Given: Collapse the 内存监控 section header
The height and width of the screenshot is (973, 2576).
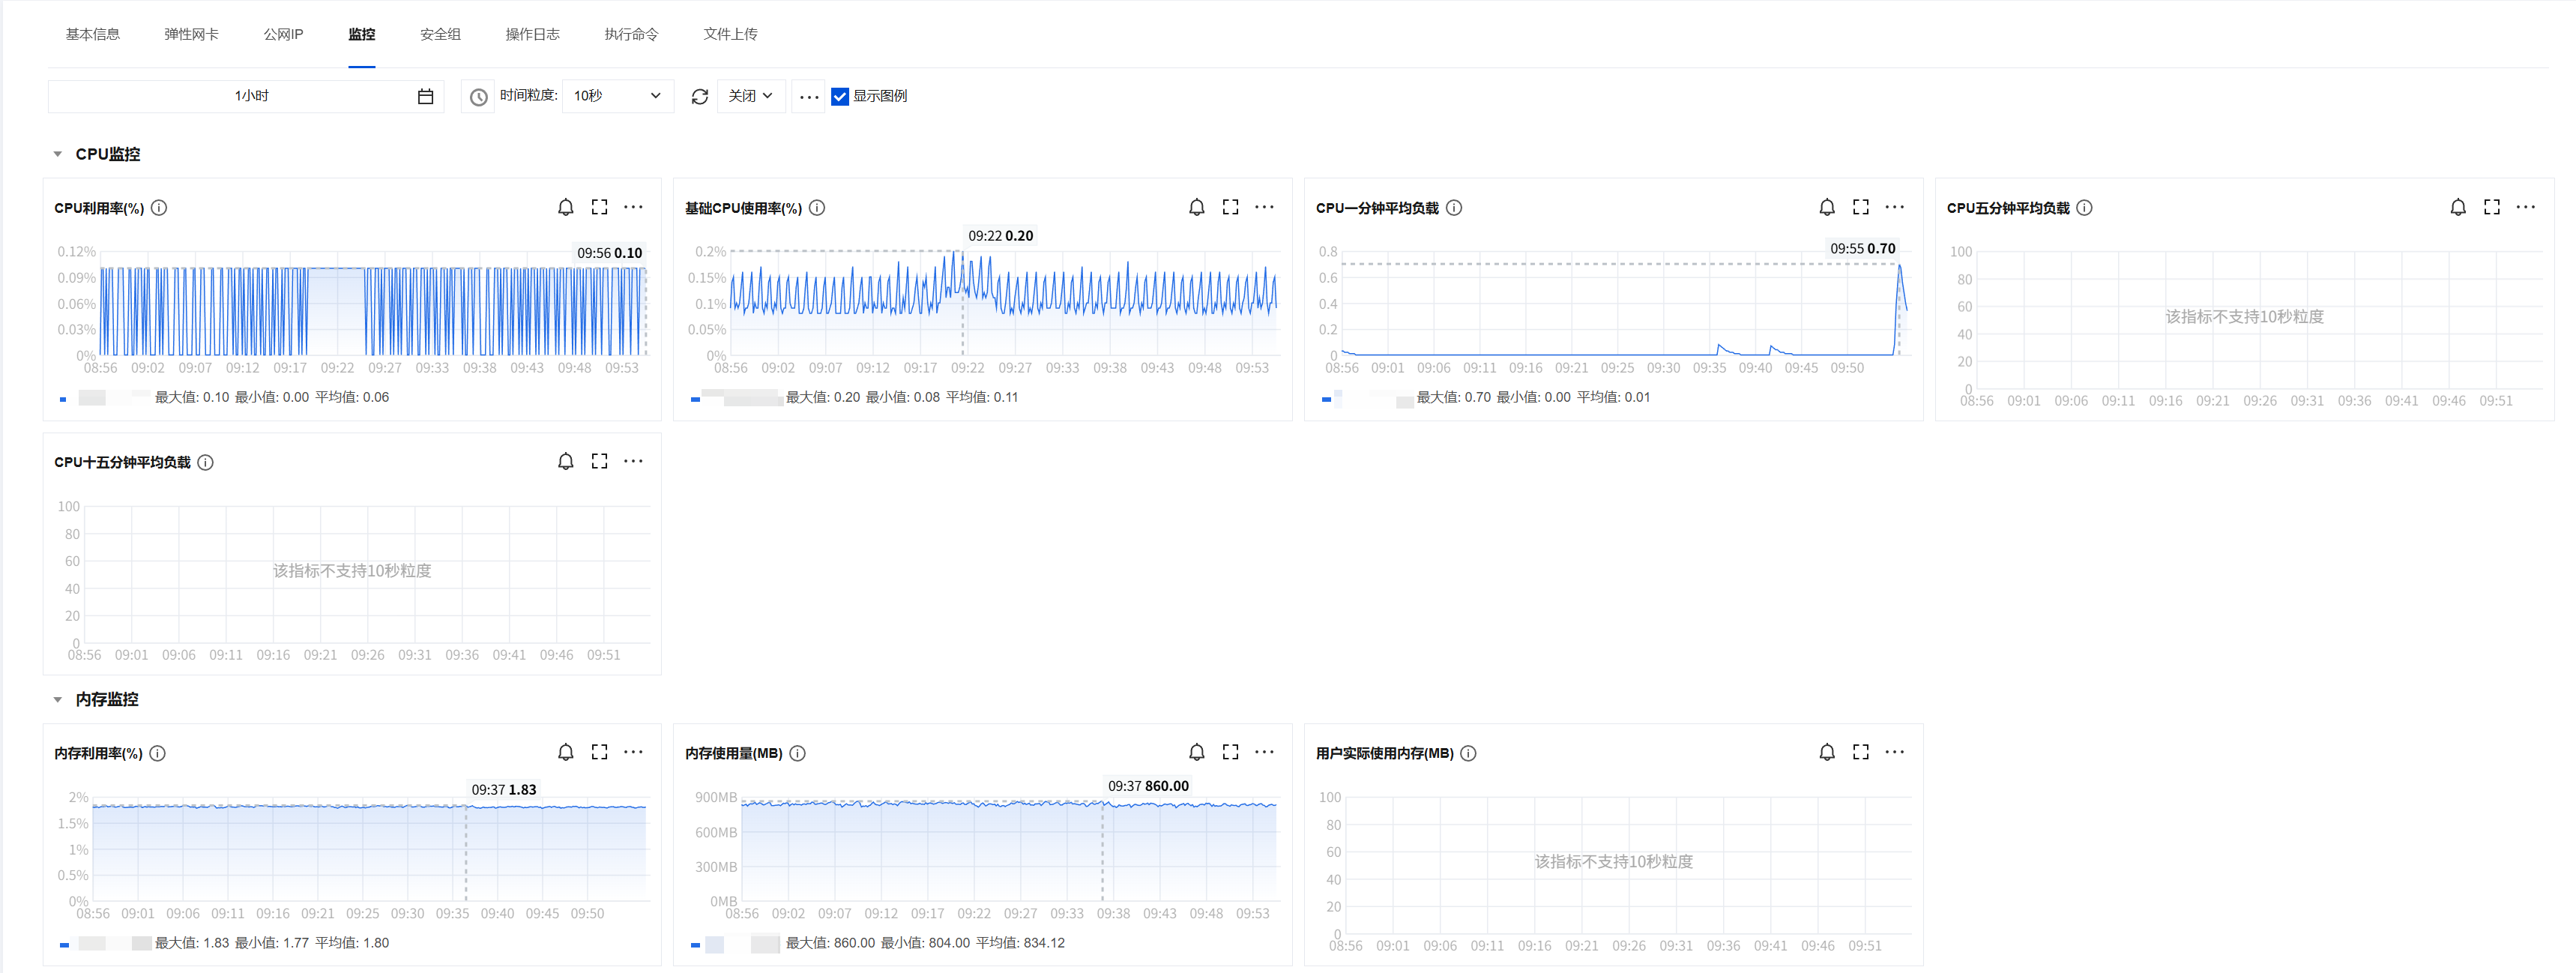Looking at the screenshot, I should point(58,699).
